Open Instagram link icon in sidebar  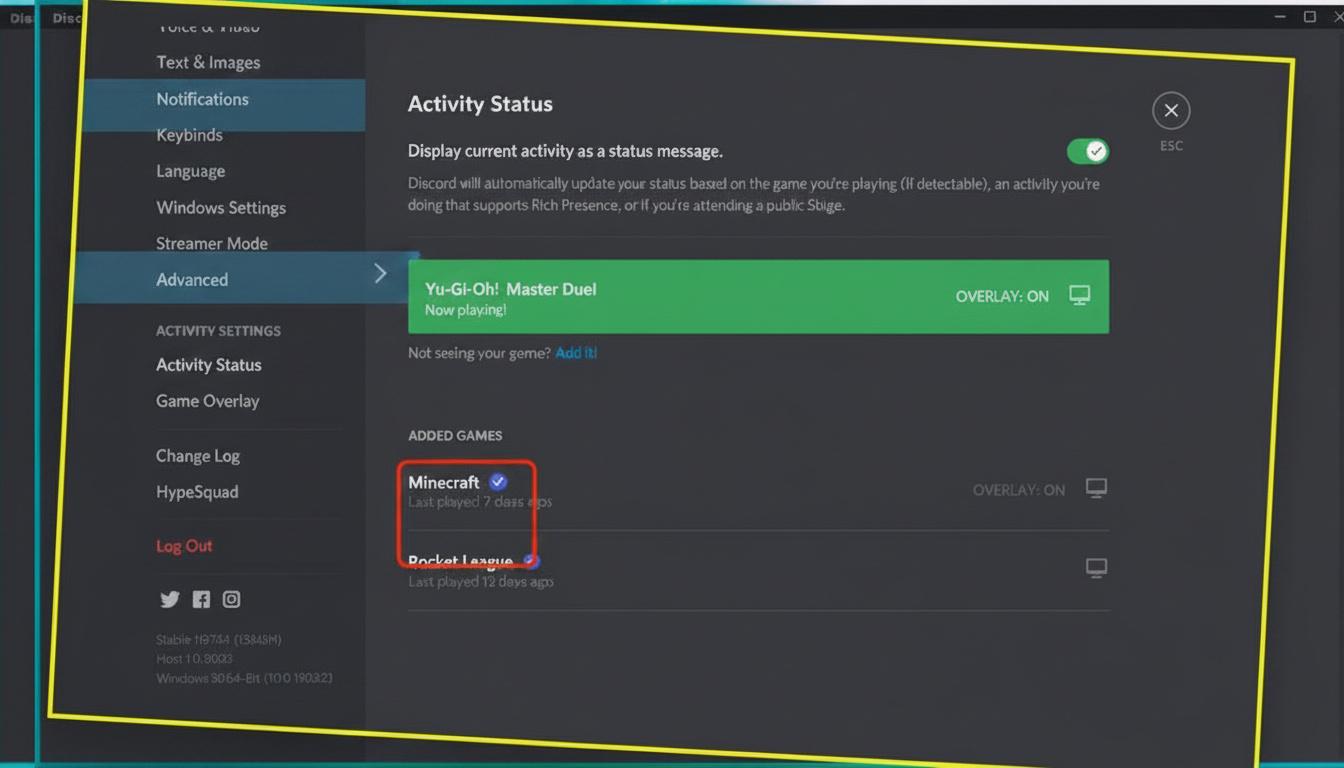coord(231,599)
